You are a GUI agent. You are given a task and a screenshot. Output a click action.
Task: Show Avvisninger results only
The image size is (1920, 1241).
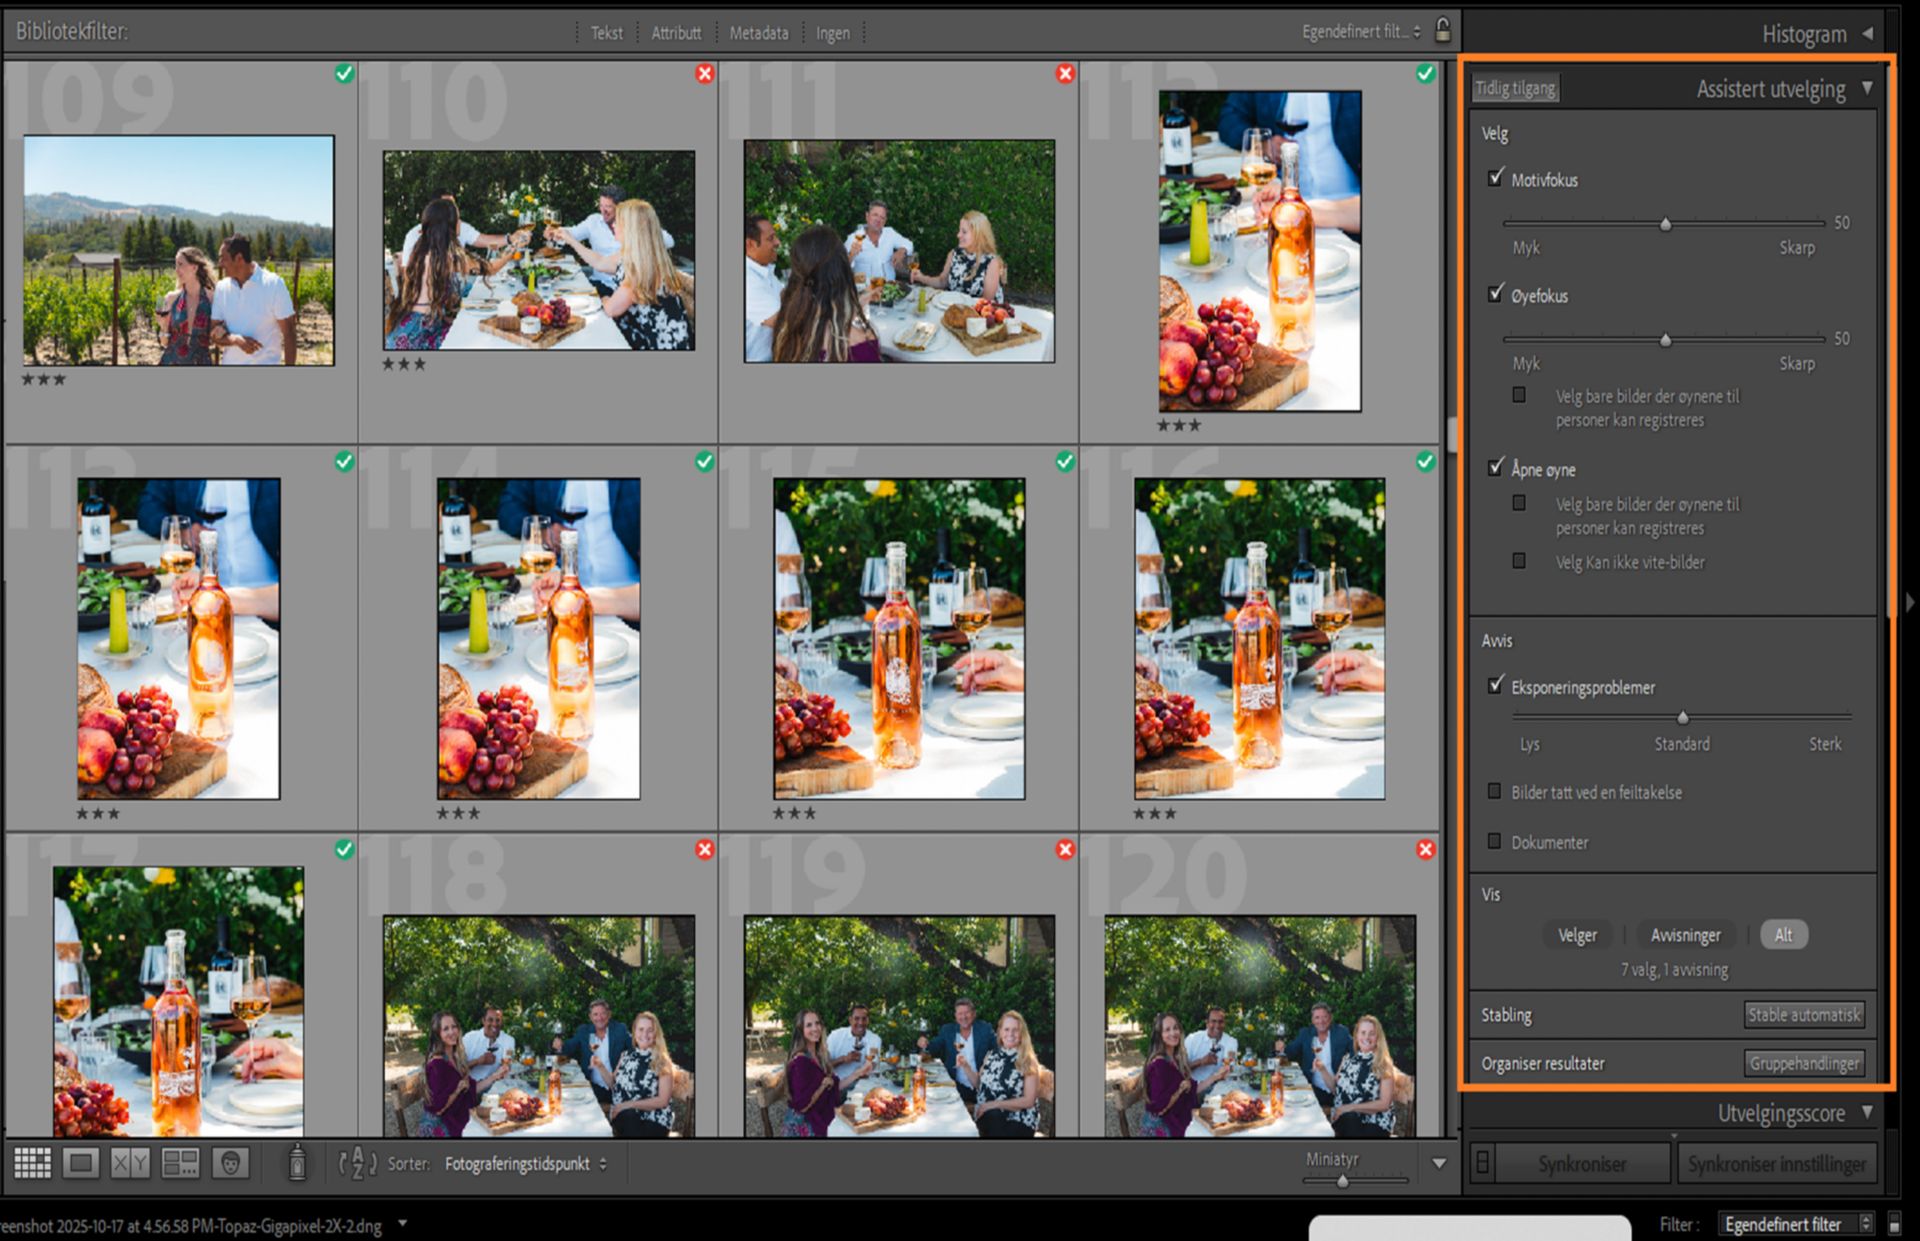pos(1686,935)
